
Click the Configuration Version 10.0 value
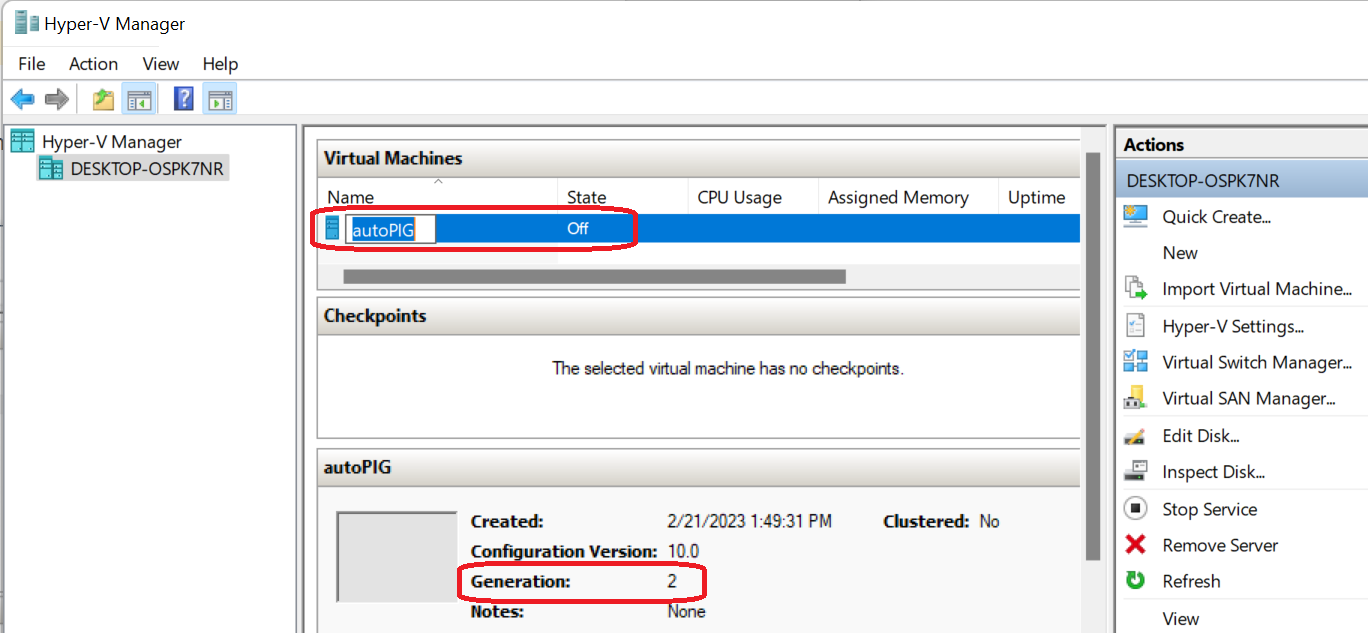pos(683,551)
